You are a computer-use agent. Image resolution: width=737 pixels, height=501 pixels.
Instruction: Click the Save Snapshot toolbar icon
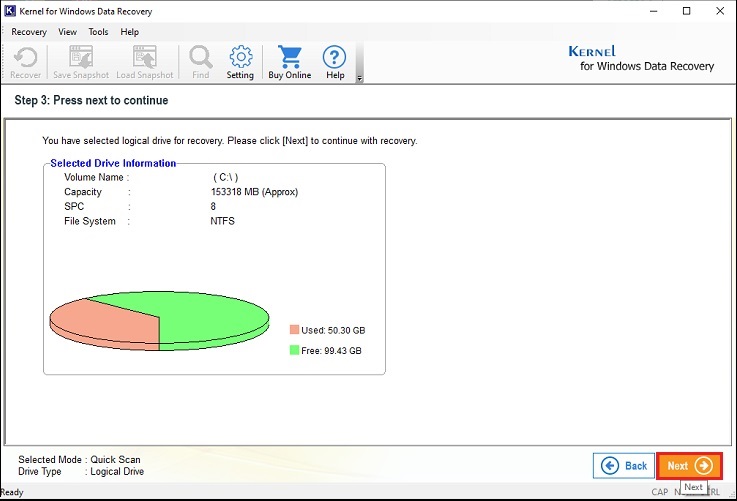(81, 62)
